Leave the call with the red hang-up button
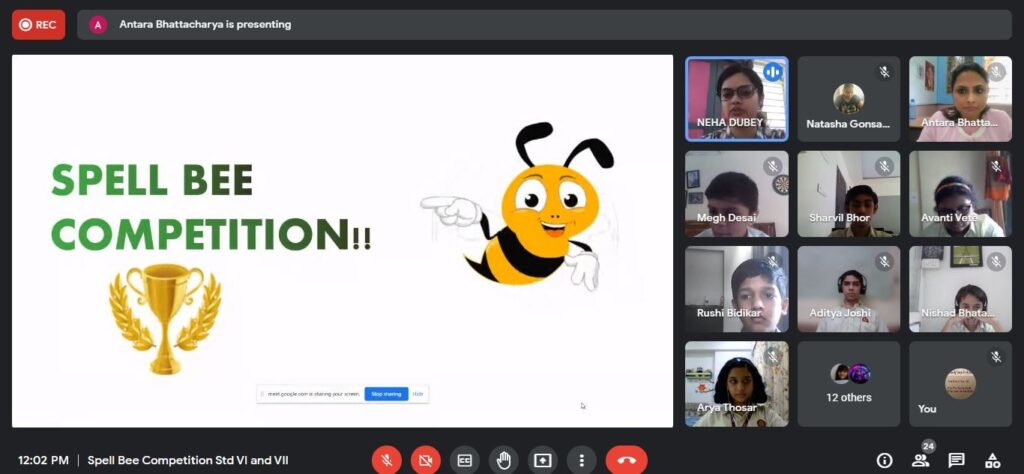Viewport: 1024px width, 474px height. (627, 460)
